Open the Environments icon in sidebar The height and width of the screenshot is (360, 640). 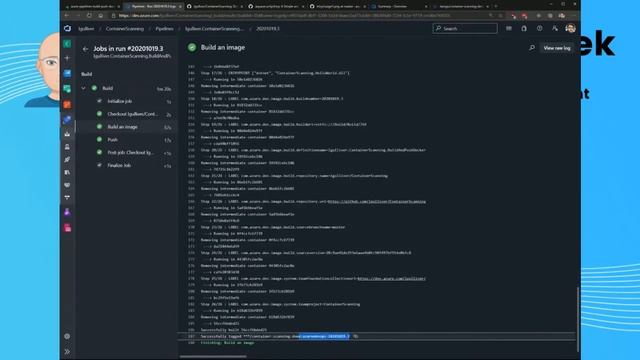click(67, 147)
